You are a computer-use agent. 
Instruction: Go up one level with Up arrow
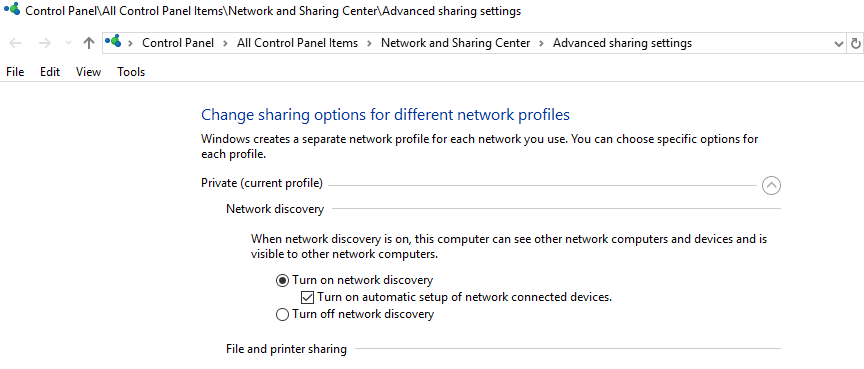(x=88, y=44)
